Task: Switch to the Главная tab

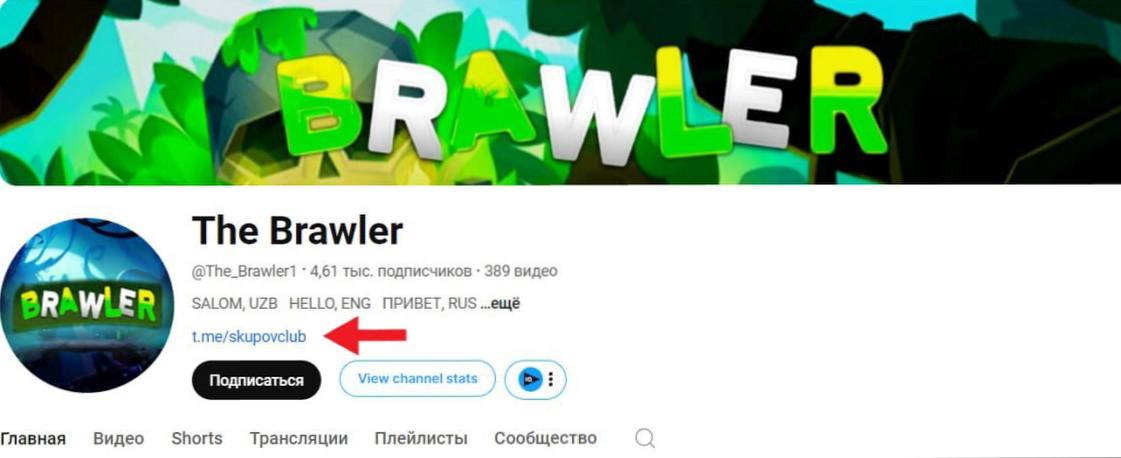Action: coord(33,438)
